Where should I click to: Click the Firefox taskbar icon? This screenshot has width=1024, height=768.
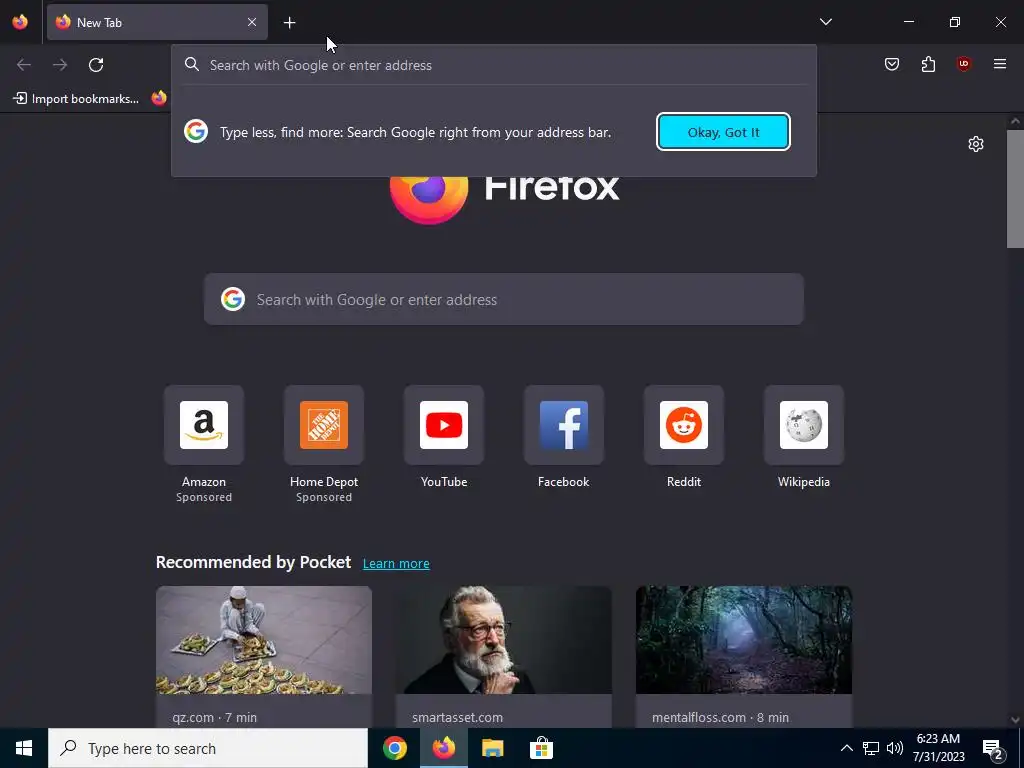pyautogui.click(x=443, y=748)
